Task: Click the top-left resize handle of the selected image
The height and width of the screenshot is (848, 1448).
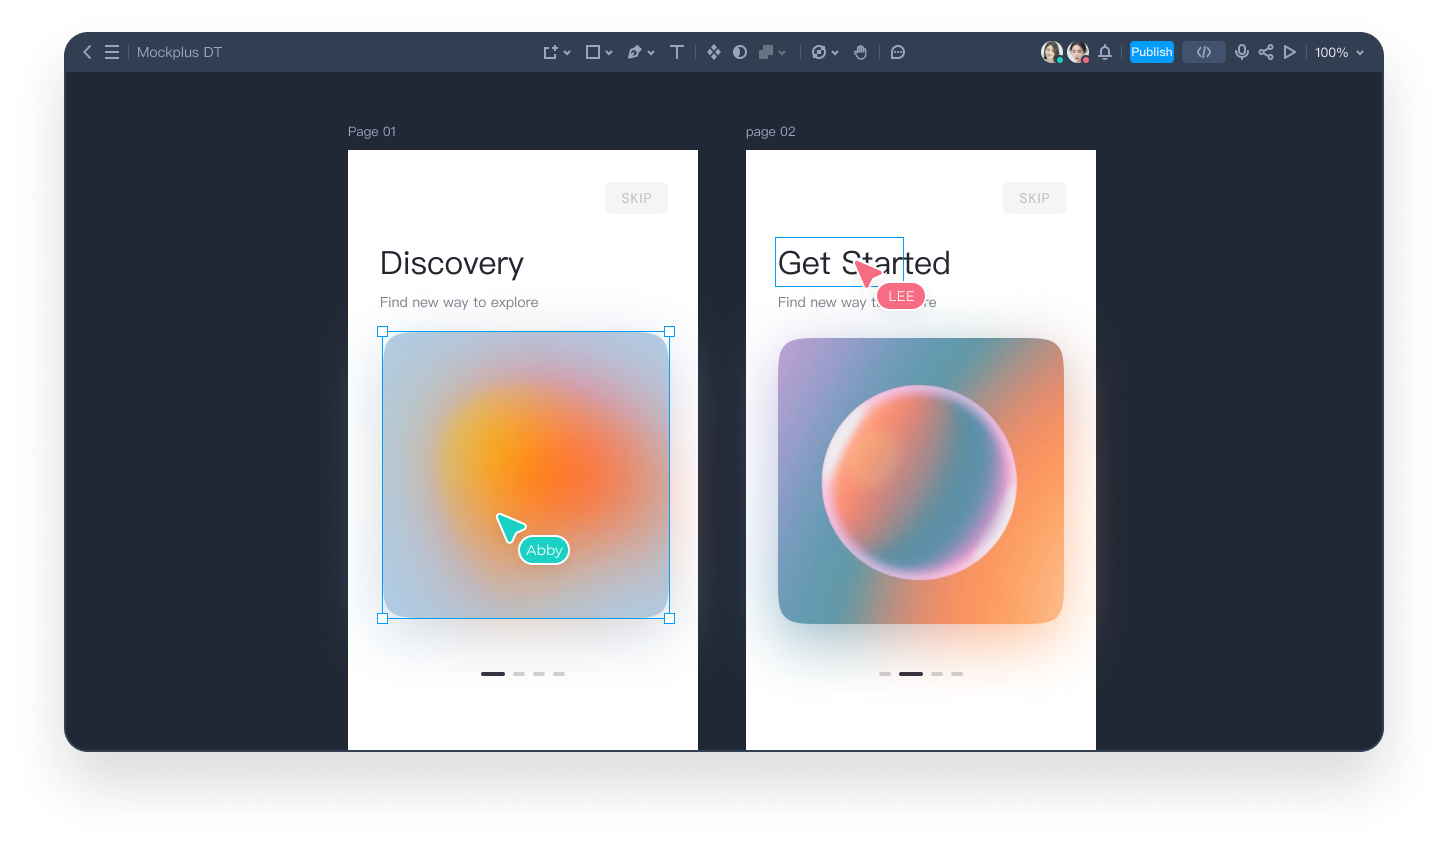Action: coord(382,331)
